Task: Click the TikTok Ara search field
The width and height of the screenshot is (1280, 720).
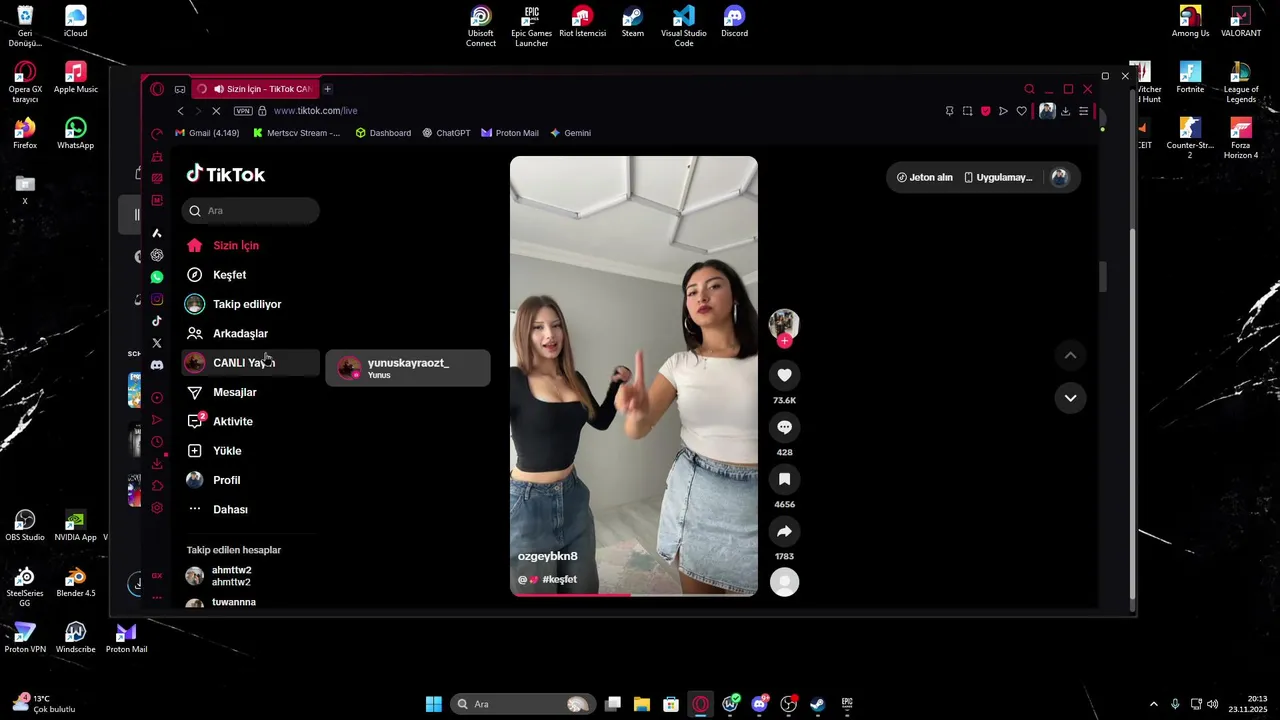Action: coord(251,211)
